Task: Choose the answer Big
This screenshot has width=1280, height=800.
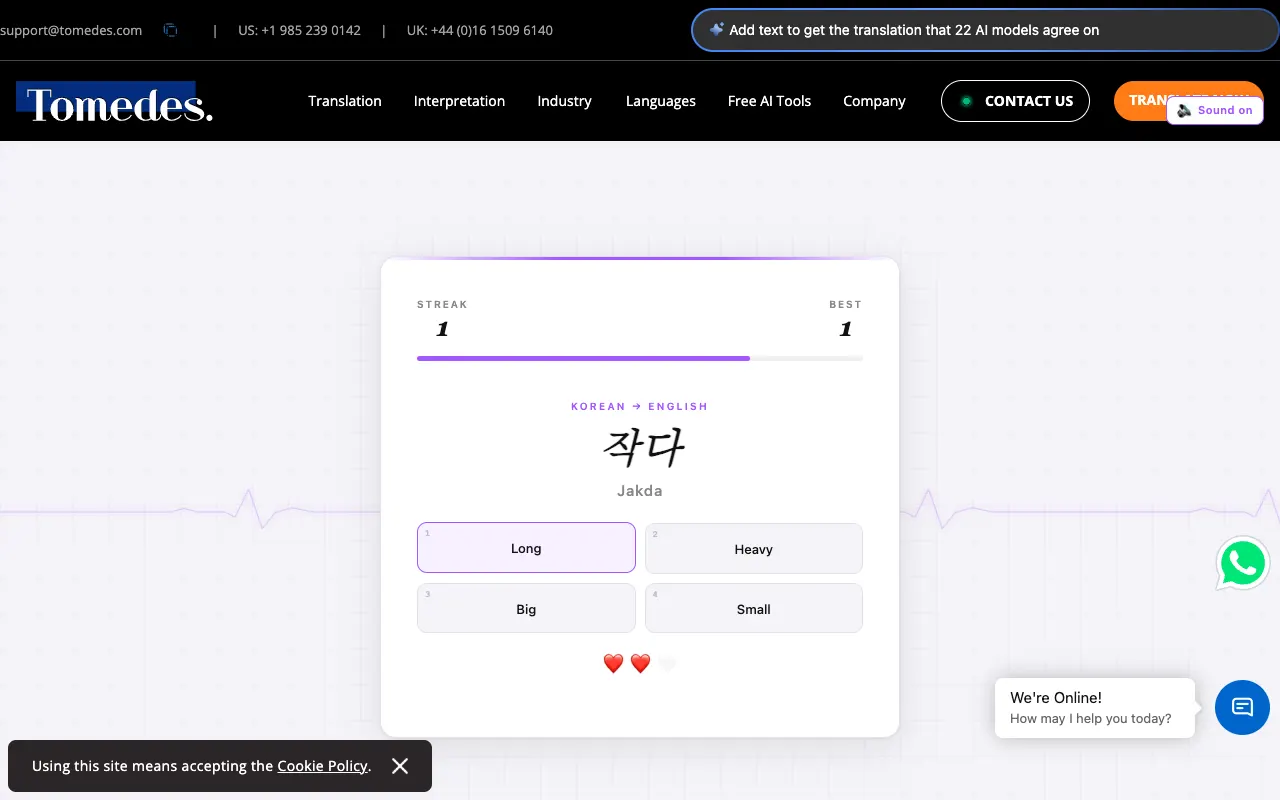Action: (x=526, y=608)
